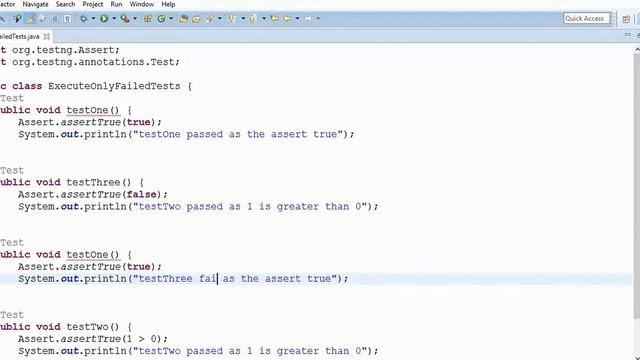
Task: Run the program with green Run icon
Action: point(104,18)
